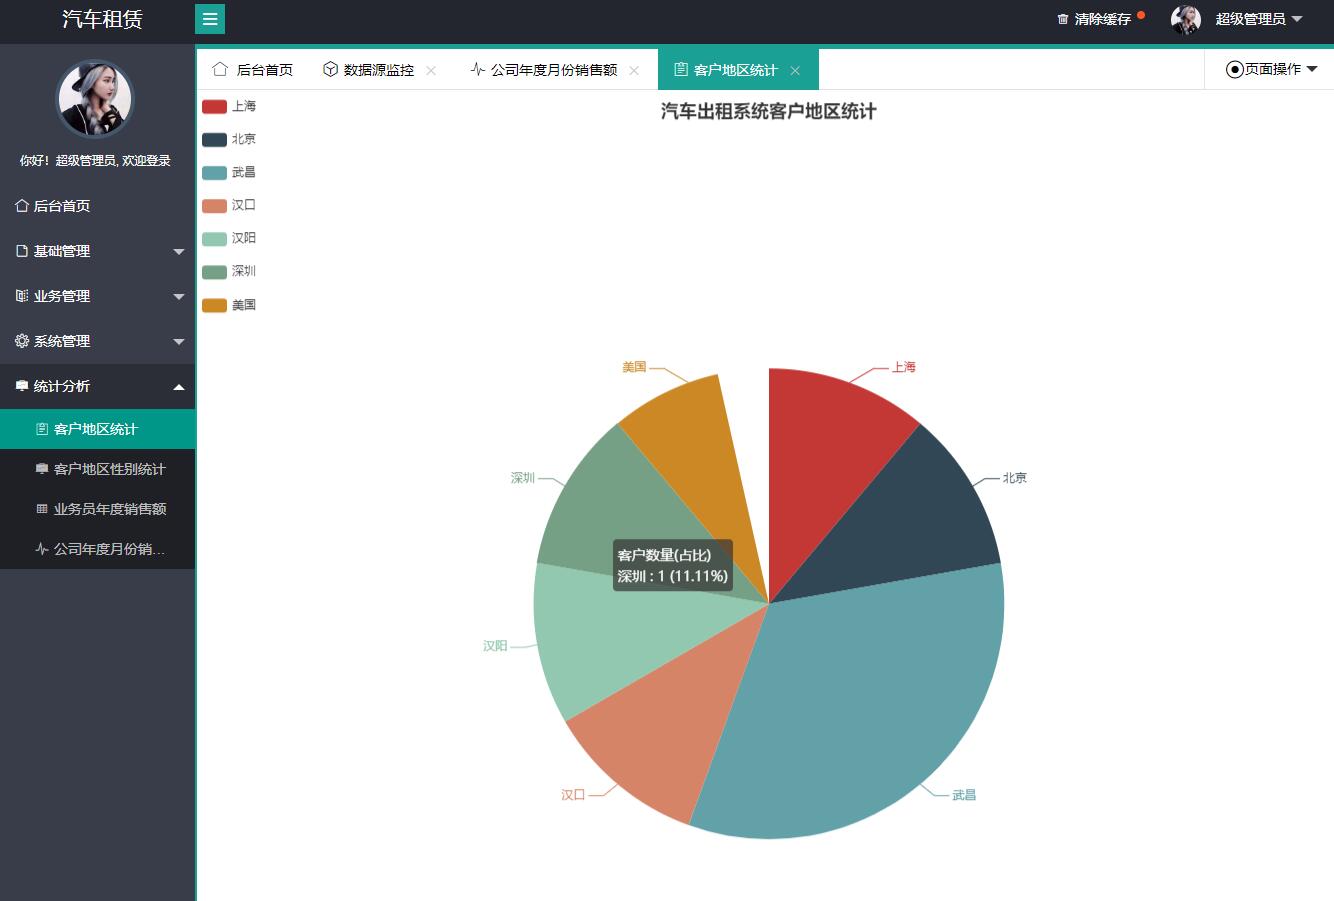This screenshot has height=901, width=1334.
Task: Click the 北京 label beside the pie
Action: point(1015,478)
